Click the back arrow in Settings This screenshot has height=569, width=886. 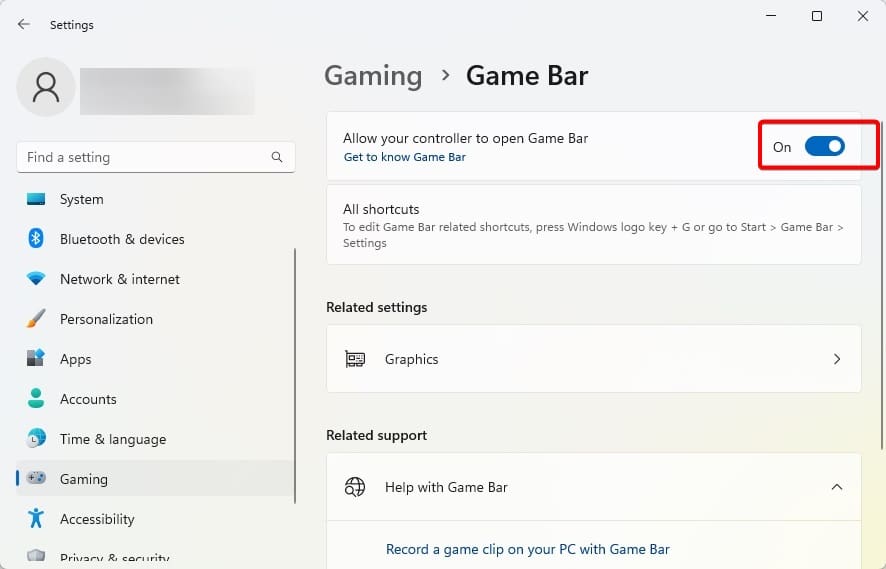point(23,24)
